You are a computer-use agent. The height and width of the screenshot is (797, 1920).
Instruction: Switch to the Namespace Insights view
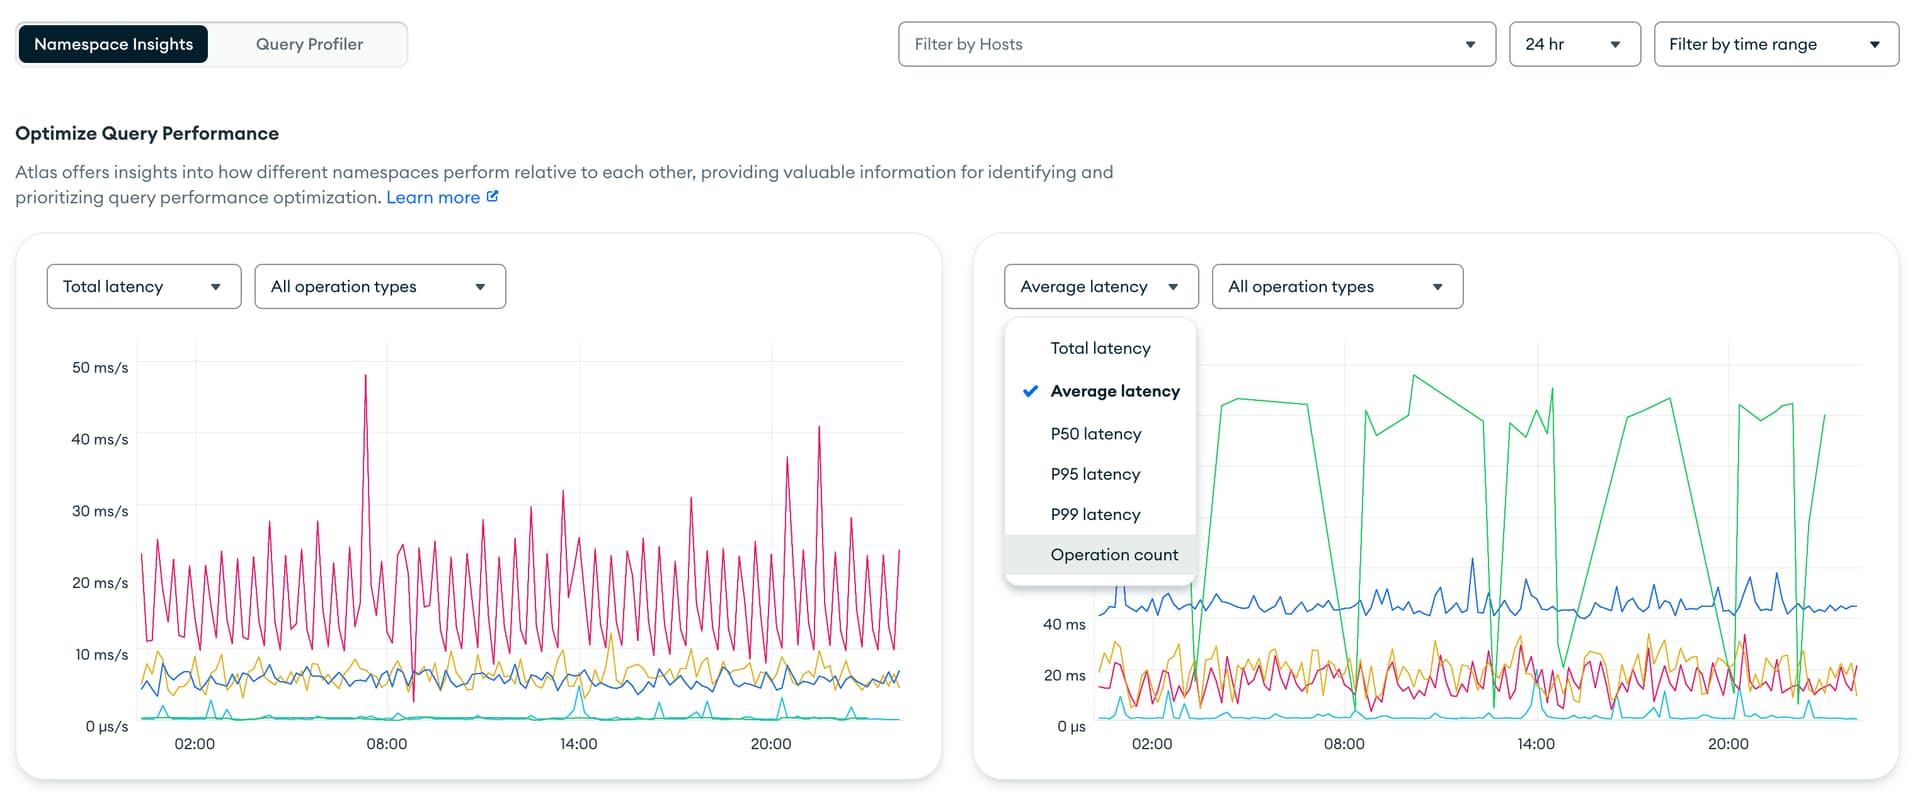113,44
